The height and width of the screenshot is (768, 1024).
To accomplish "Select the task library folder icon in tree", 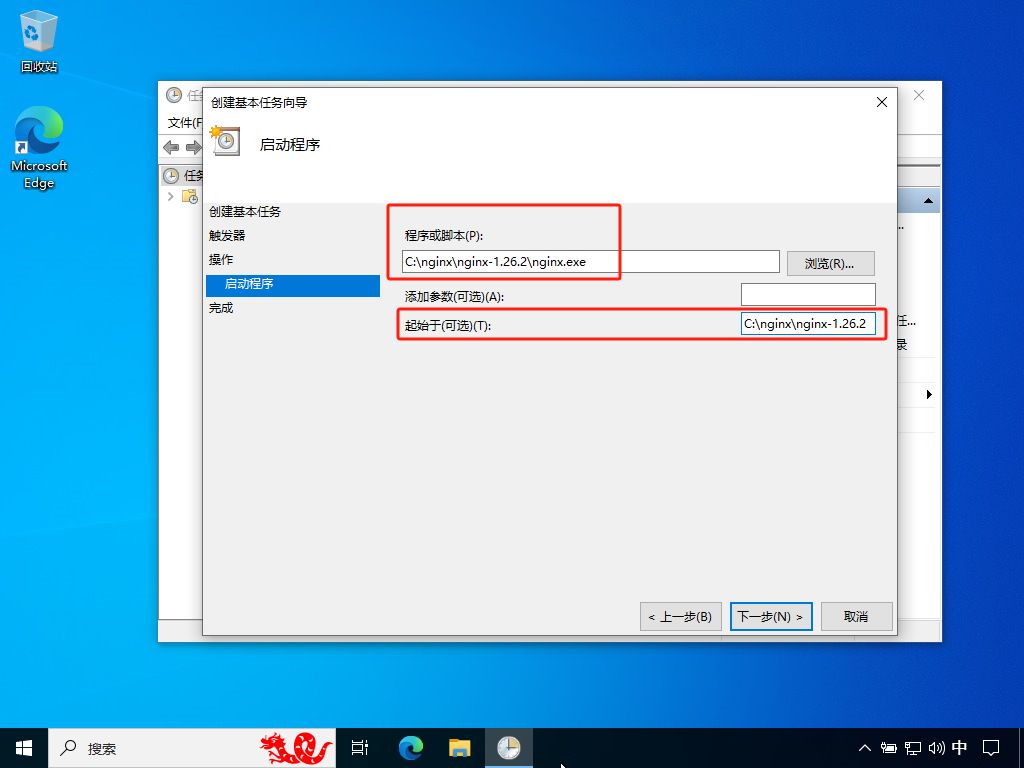I will [x=190, y=196].
